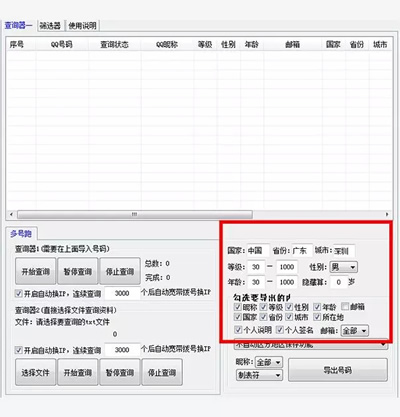Viewport: 400px width, 417px height.
Task: Click the 省份 input field showing 广东
Action: 302,250
